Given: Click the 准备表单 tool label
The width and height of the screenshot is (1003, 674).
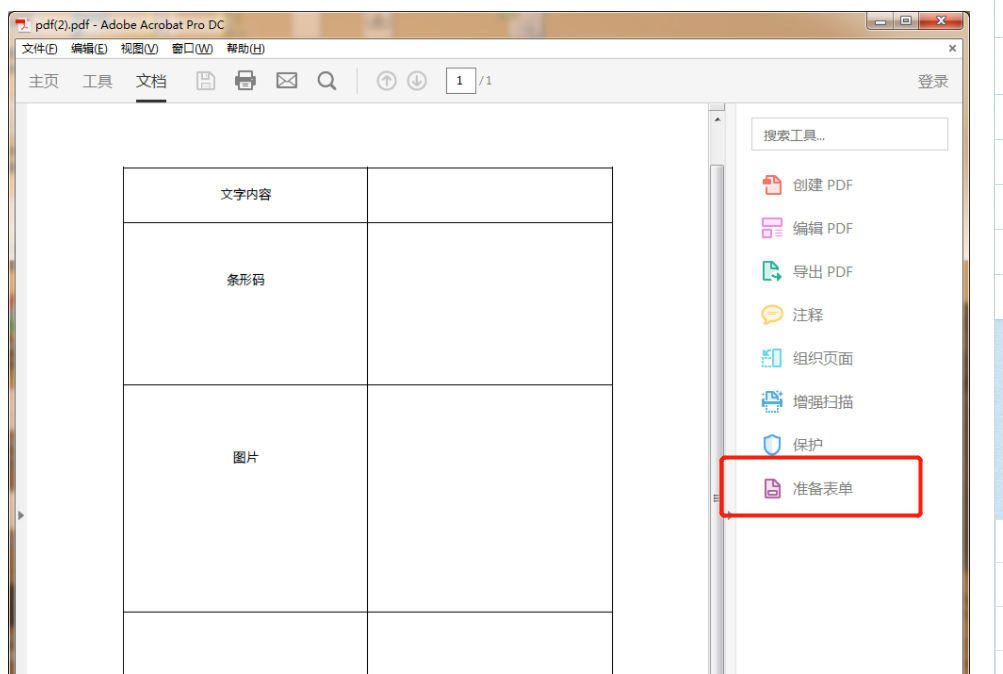Looking at the screenshot, I should tap(823, 489).
